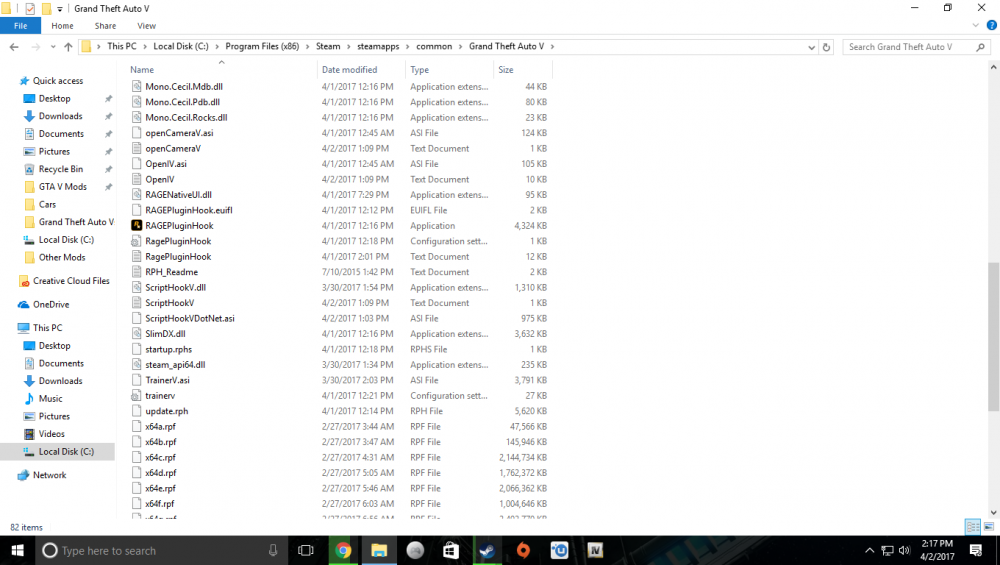Click the search magnifier icon
Screen dimensions: 1000x565
click(x=980, y=47)
